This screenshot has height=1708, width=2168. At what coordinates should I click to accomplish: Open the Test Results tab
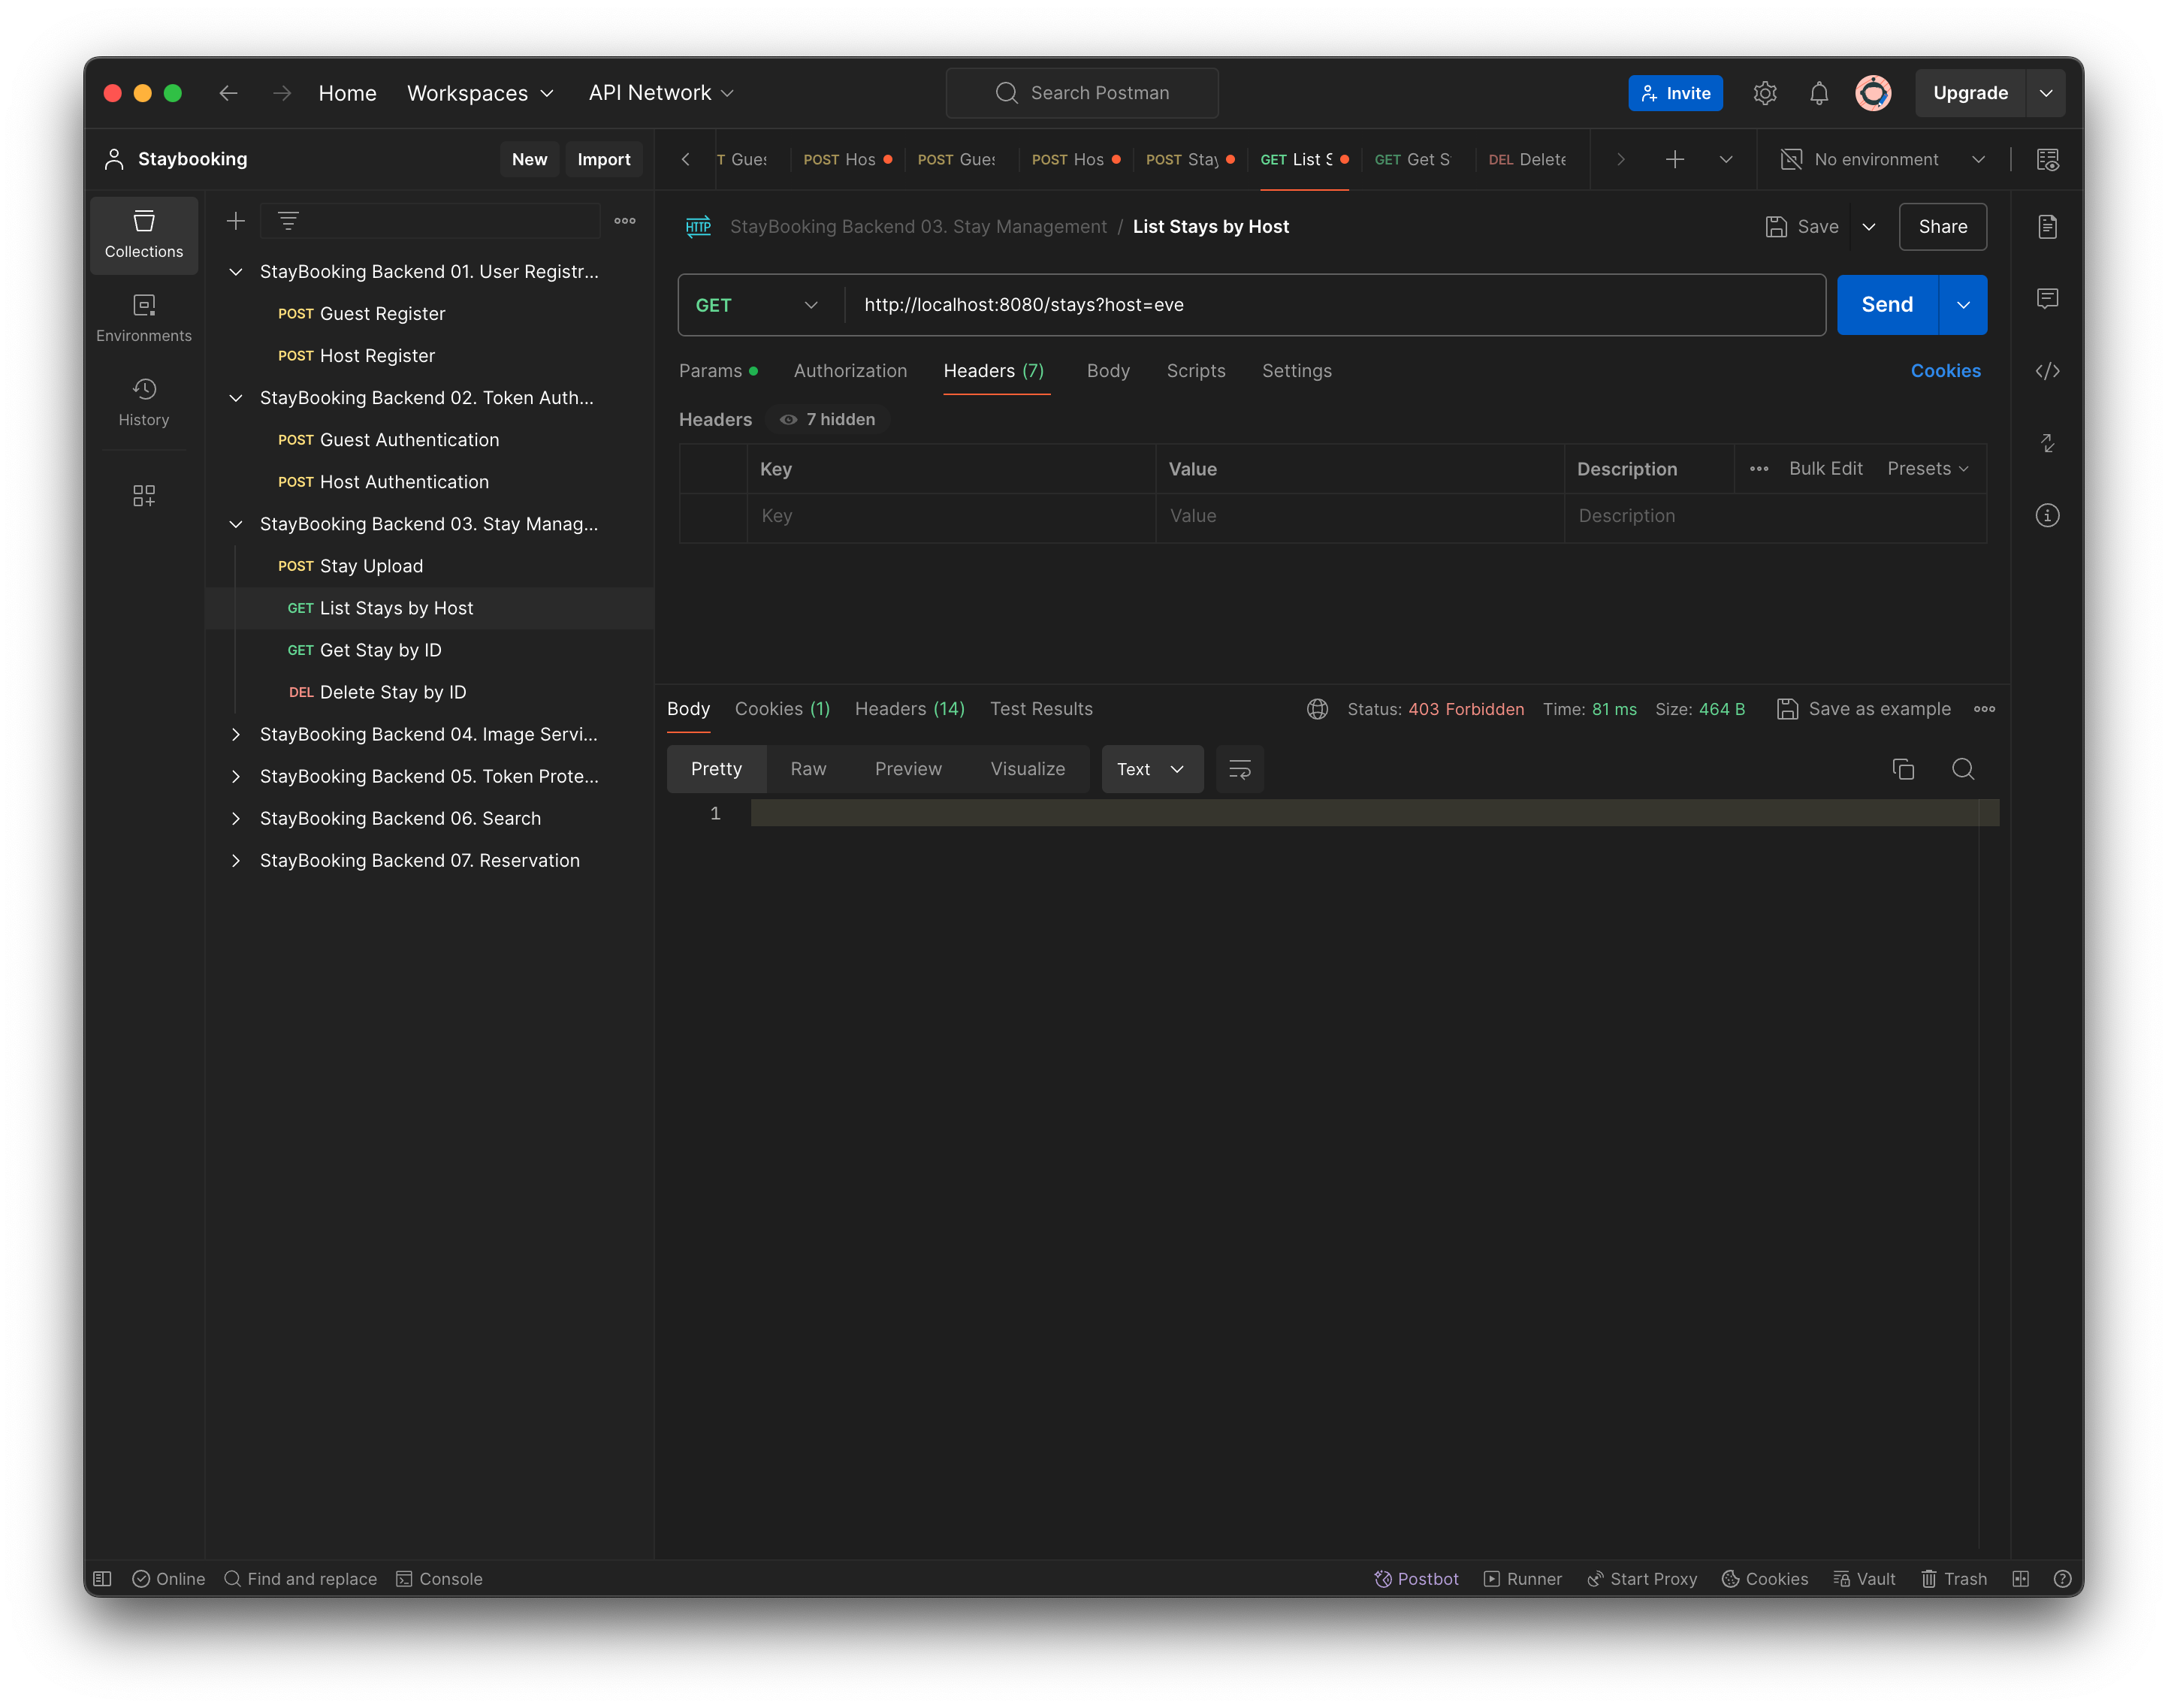(1041, 709)
